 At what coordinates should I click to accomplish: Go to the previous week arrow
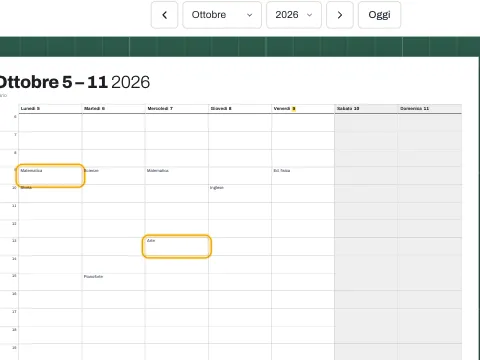point(164,15)
